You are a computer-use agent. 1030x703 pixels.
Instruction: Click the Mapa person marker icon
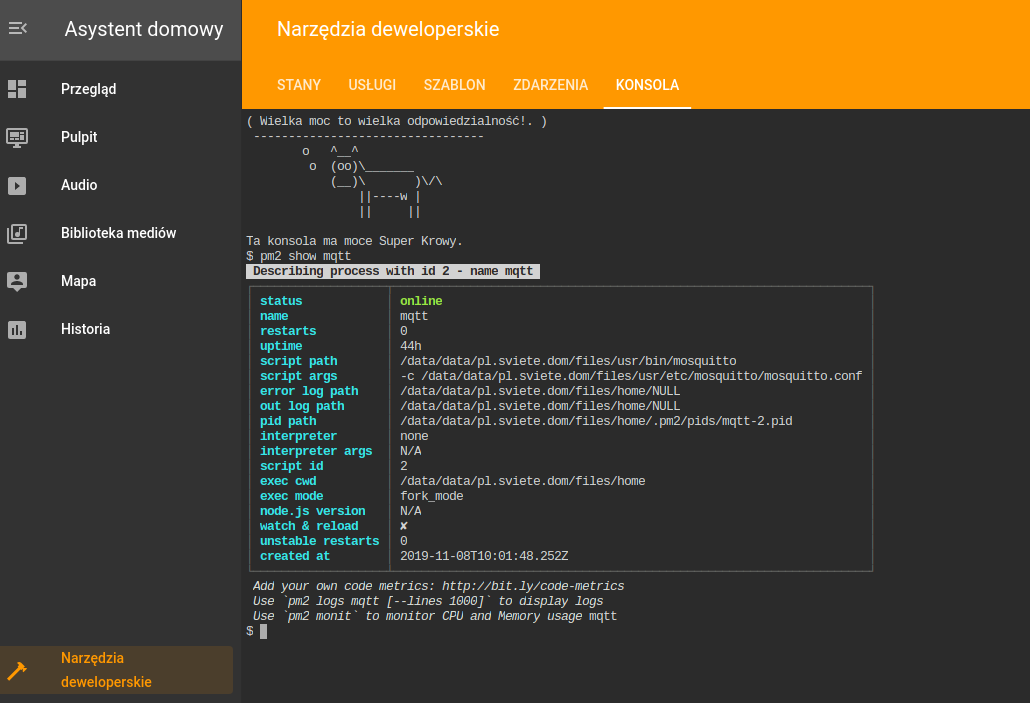(x=17, y=281)
